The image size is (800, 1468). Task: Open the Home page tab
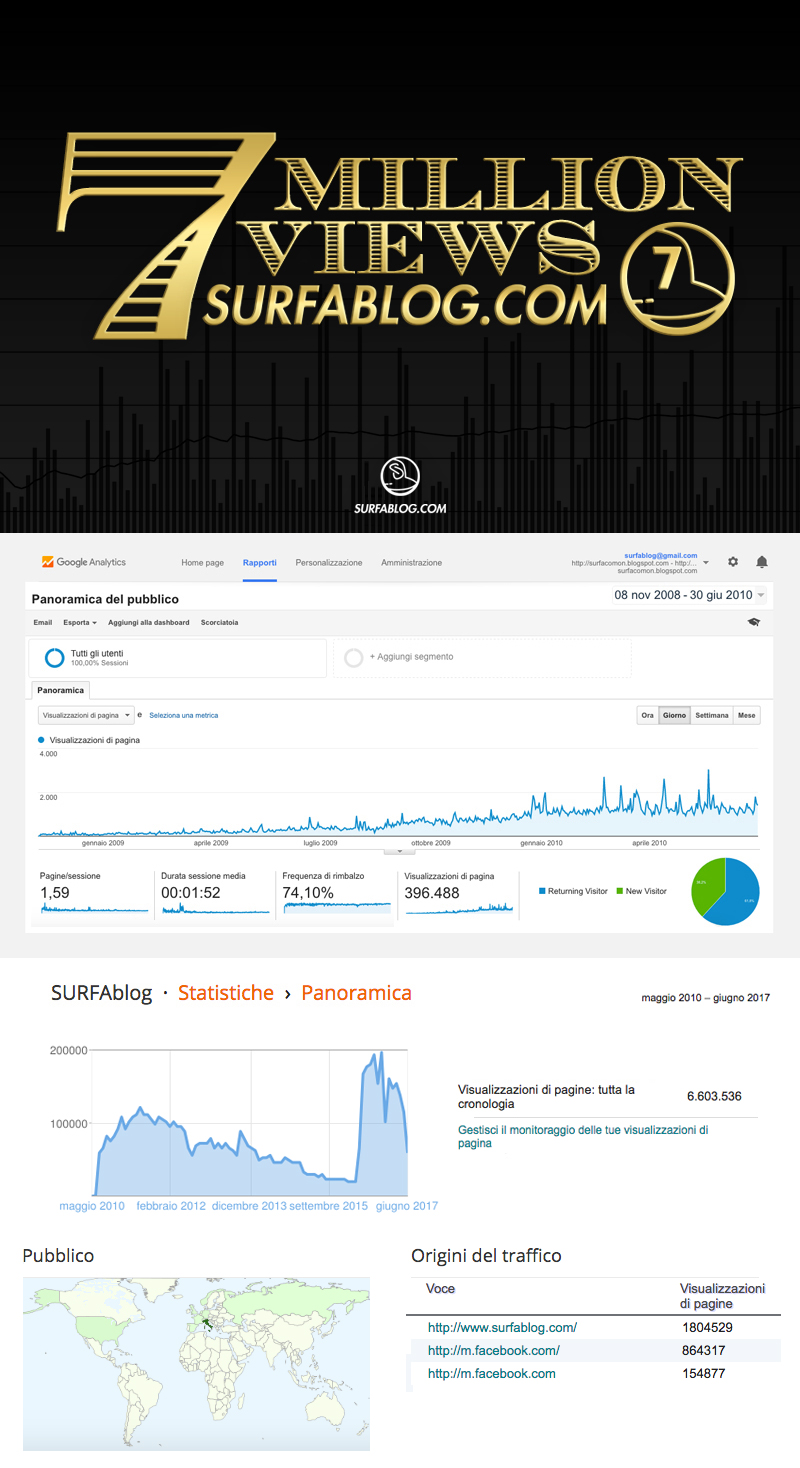pyautogui.click(x=202, y=563)
